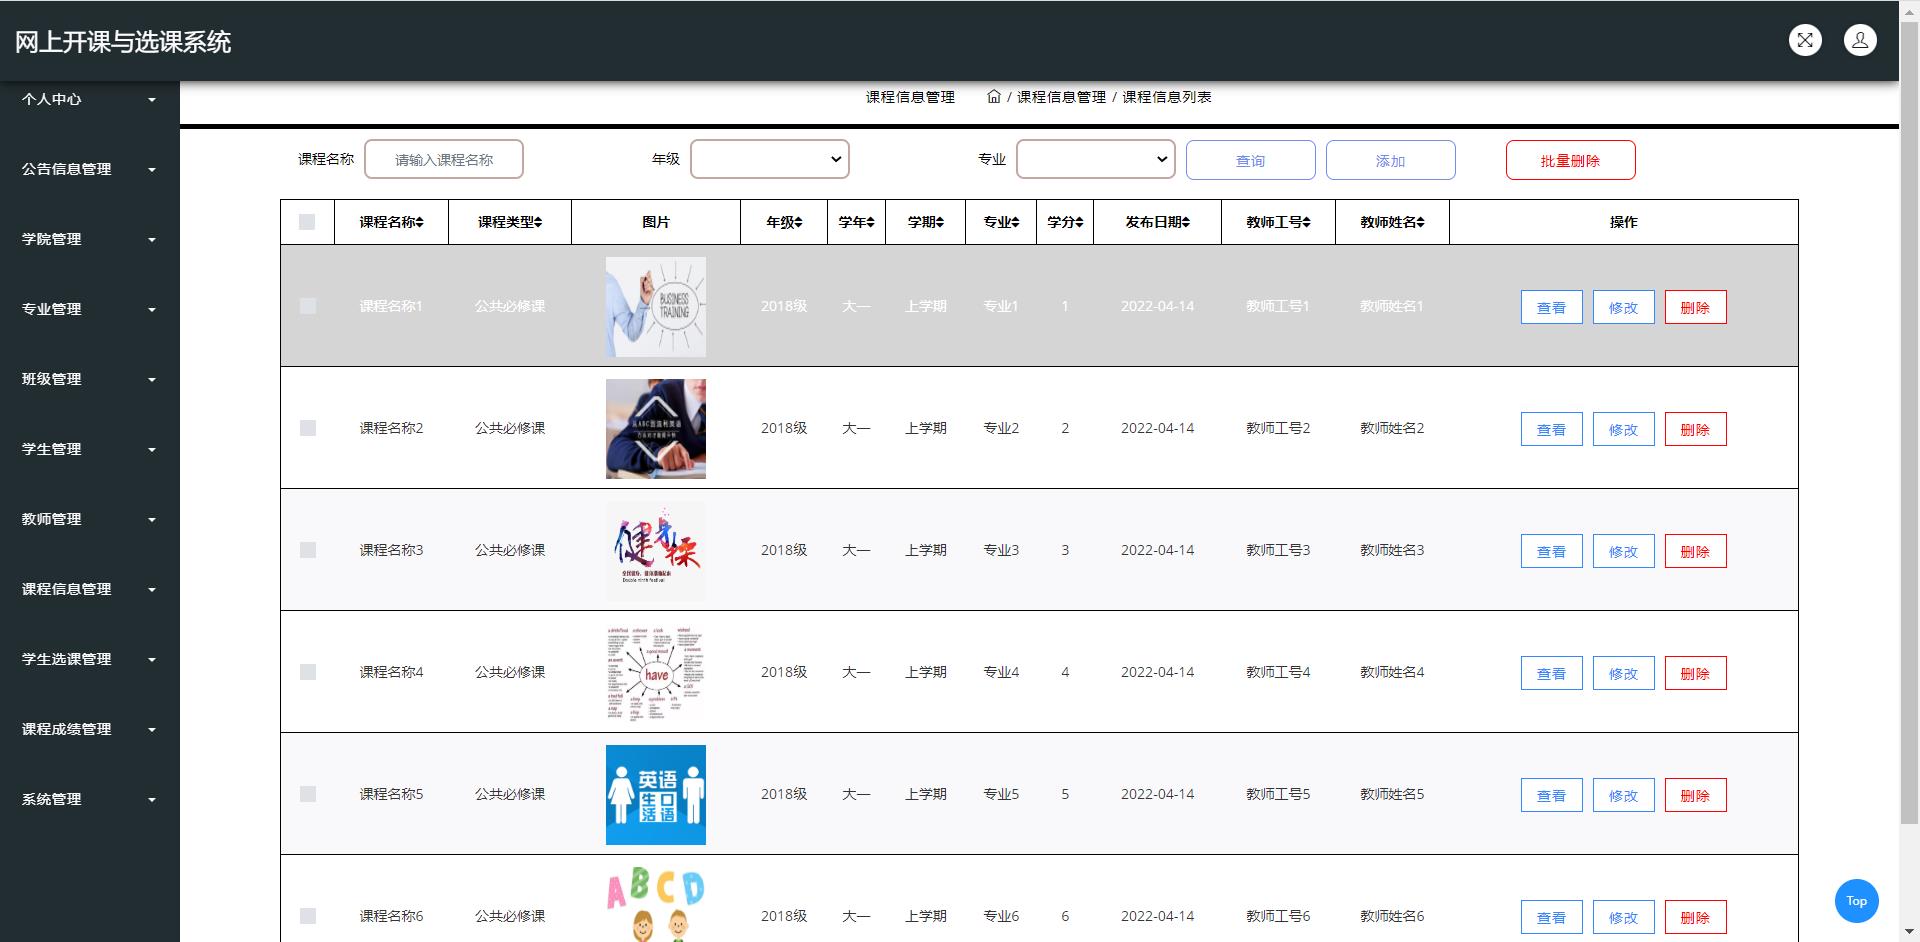Click the 网上开课与选课系统 title
This screenshot has height=942, width=1920.
tap(123, 42)
